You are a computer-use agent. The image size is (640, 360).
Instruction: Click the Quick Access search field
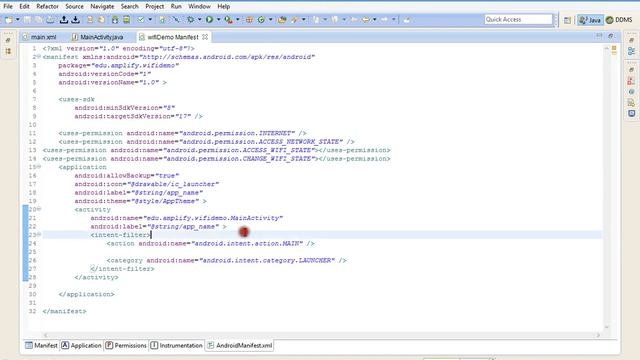(518, 19)
